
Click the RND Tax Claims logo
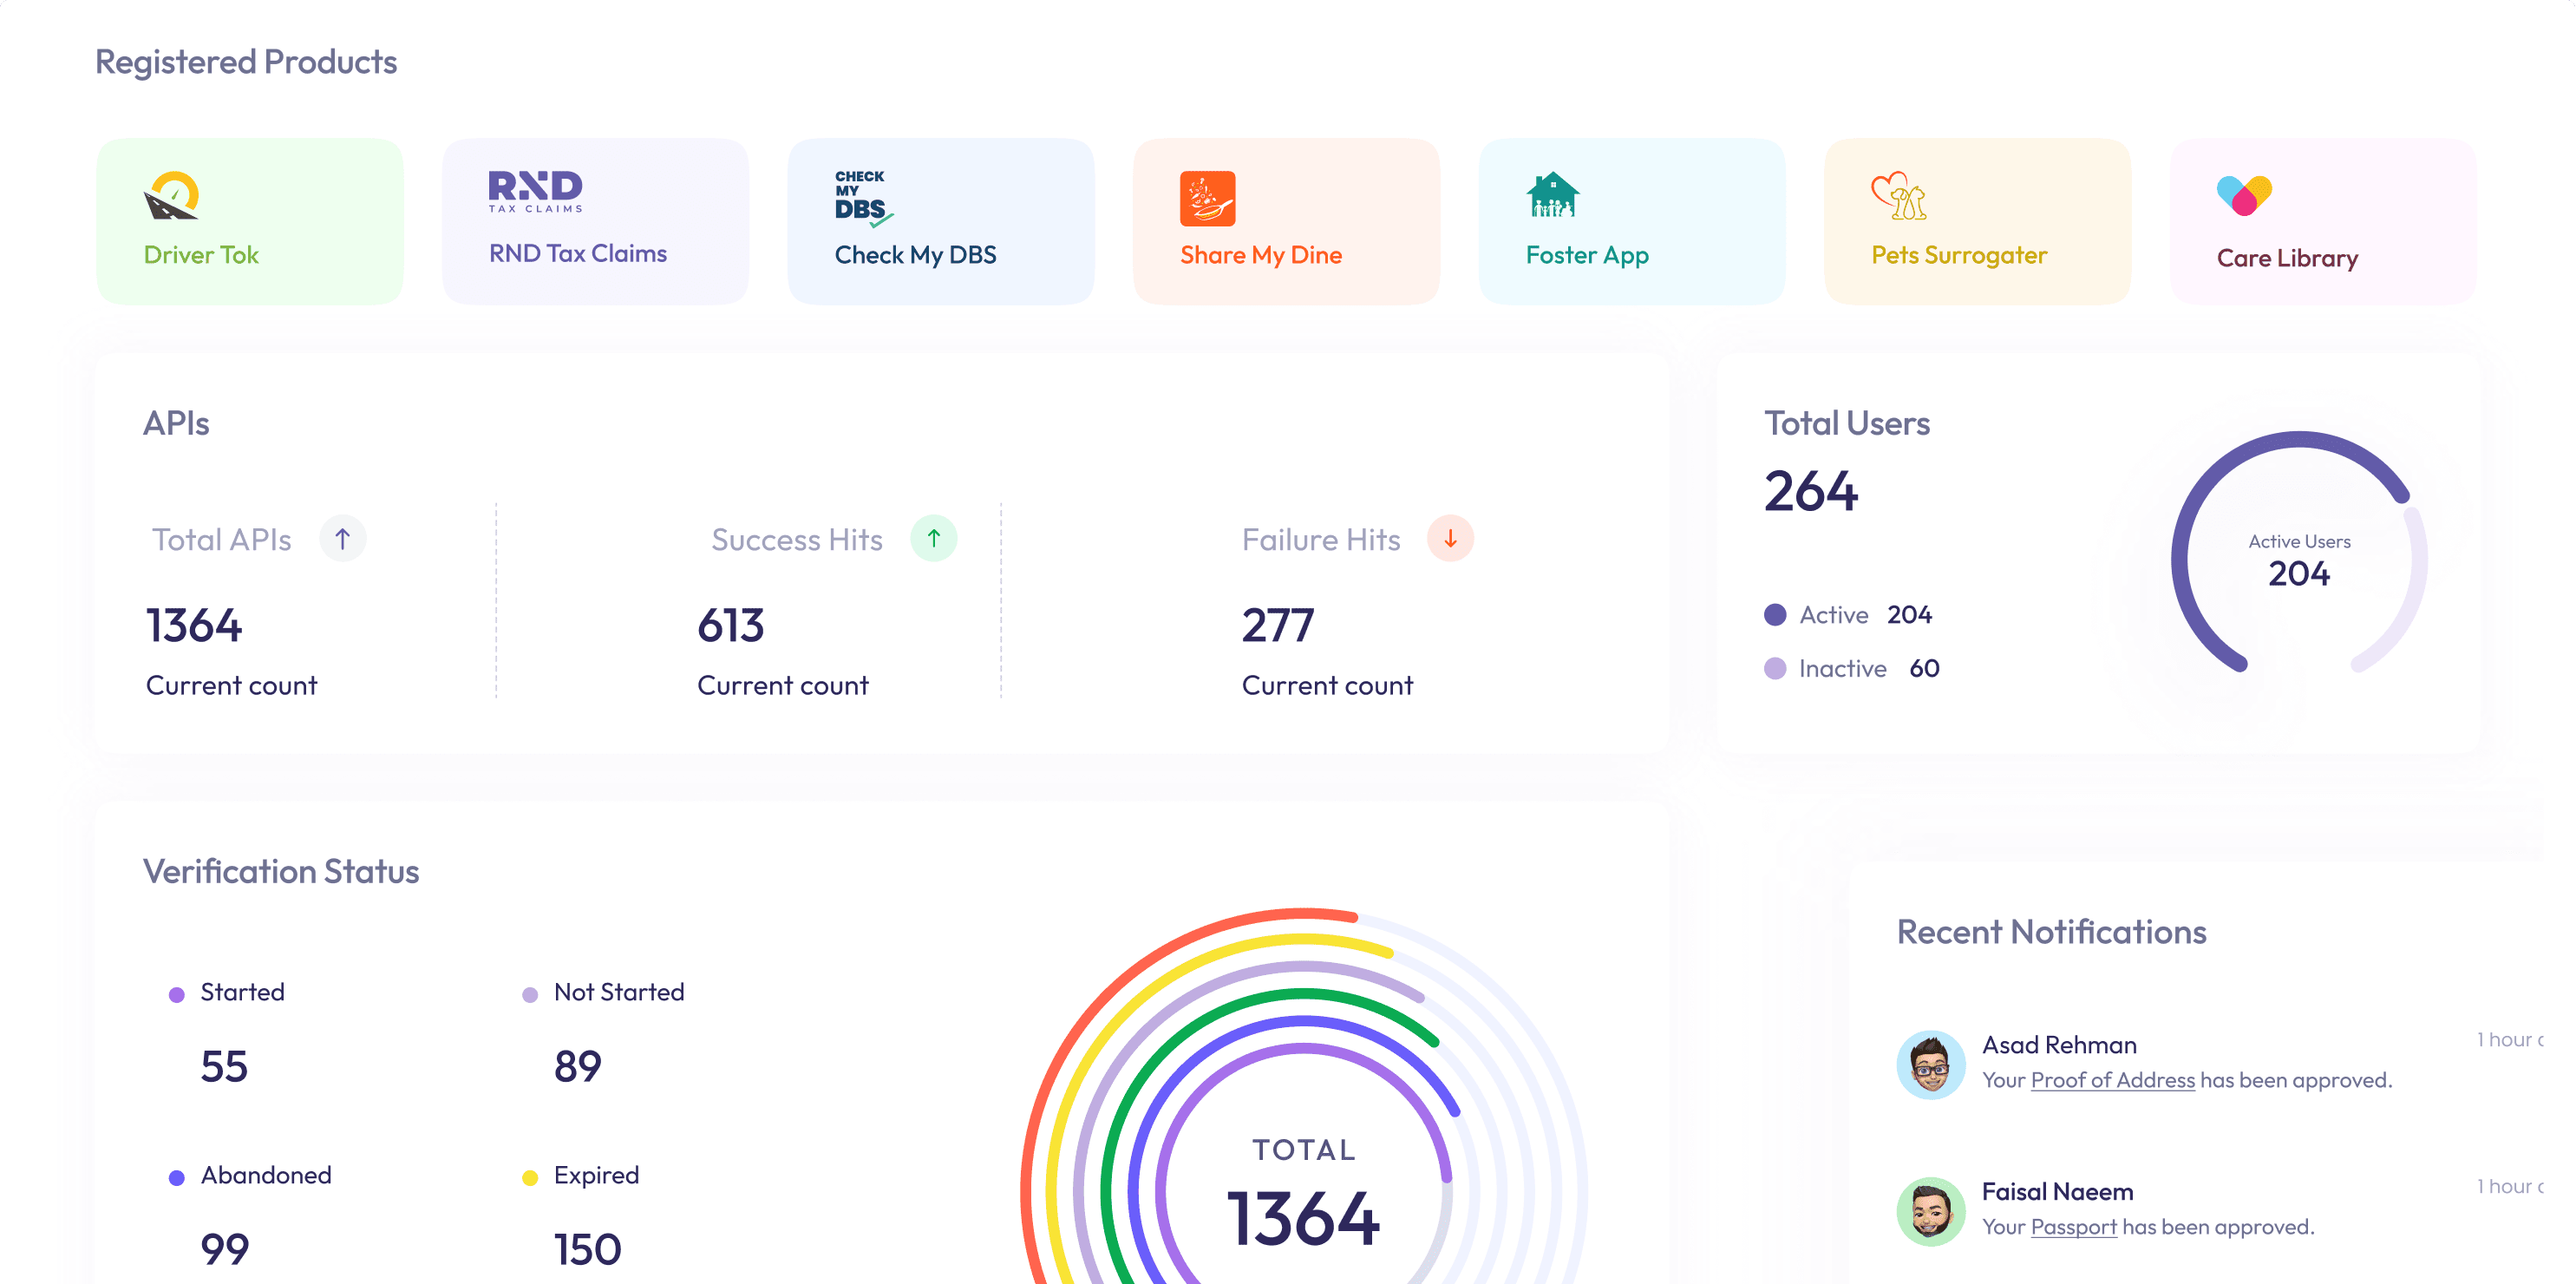[x=535, y=191]
